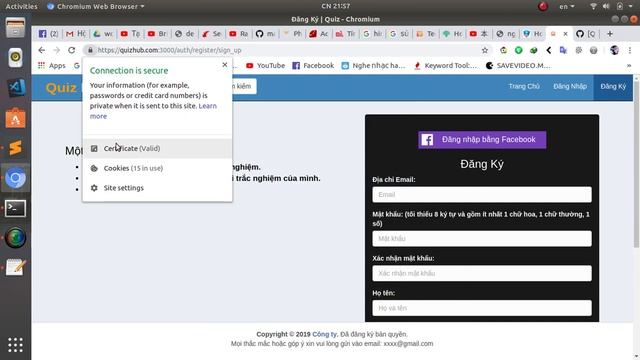Open the clock CN 21:57

coord(336,6)
